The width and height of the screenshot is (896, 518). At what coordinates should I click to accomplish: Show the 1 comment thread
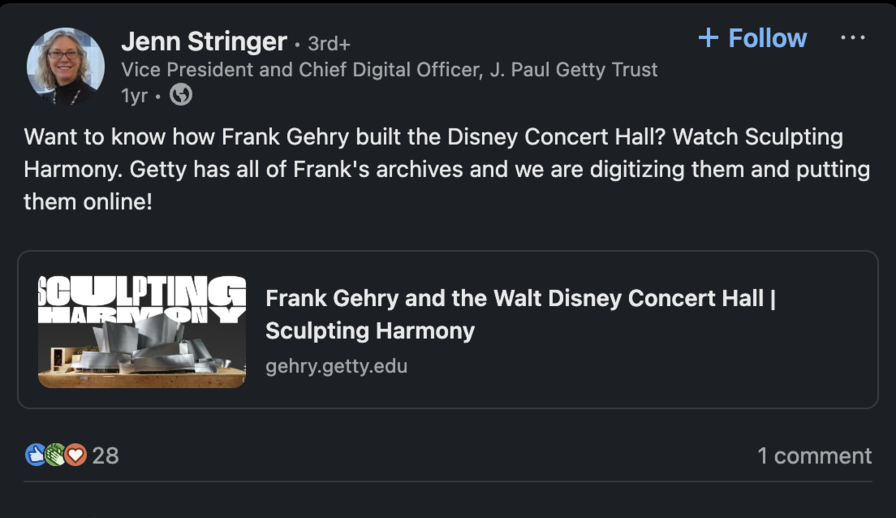tap(814, 456)
